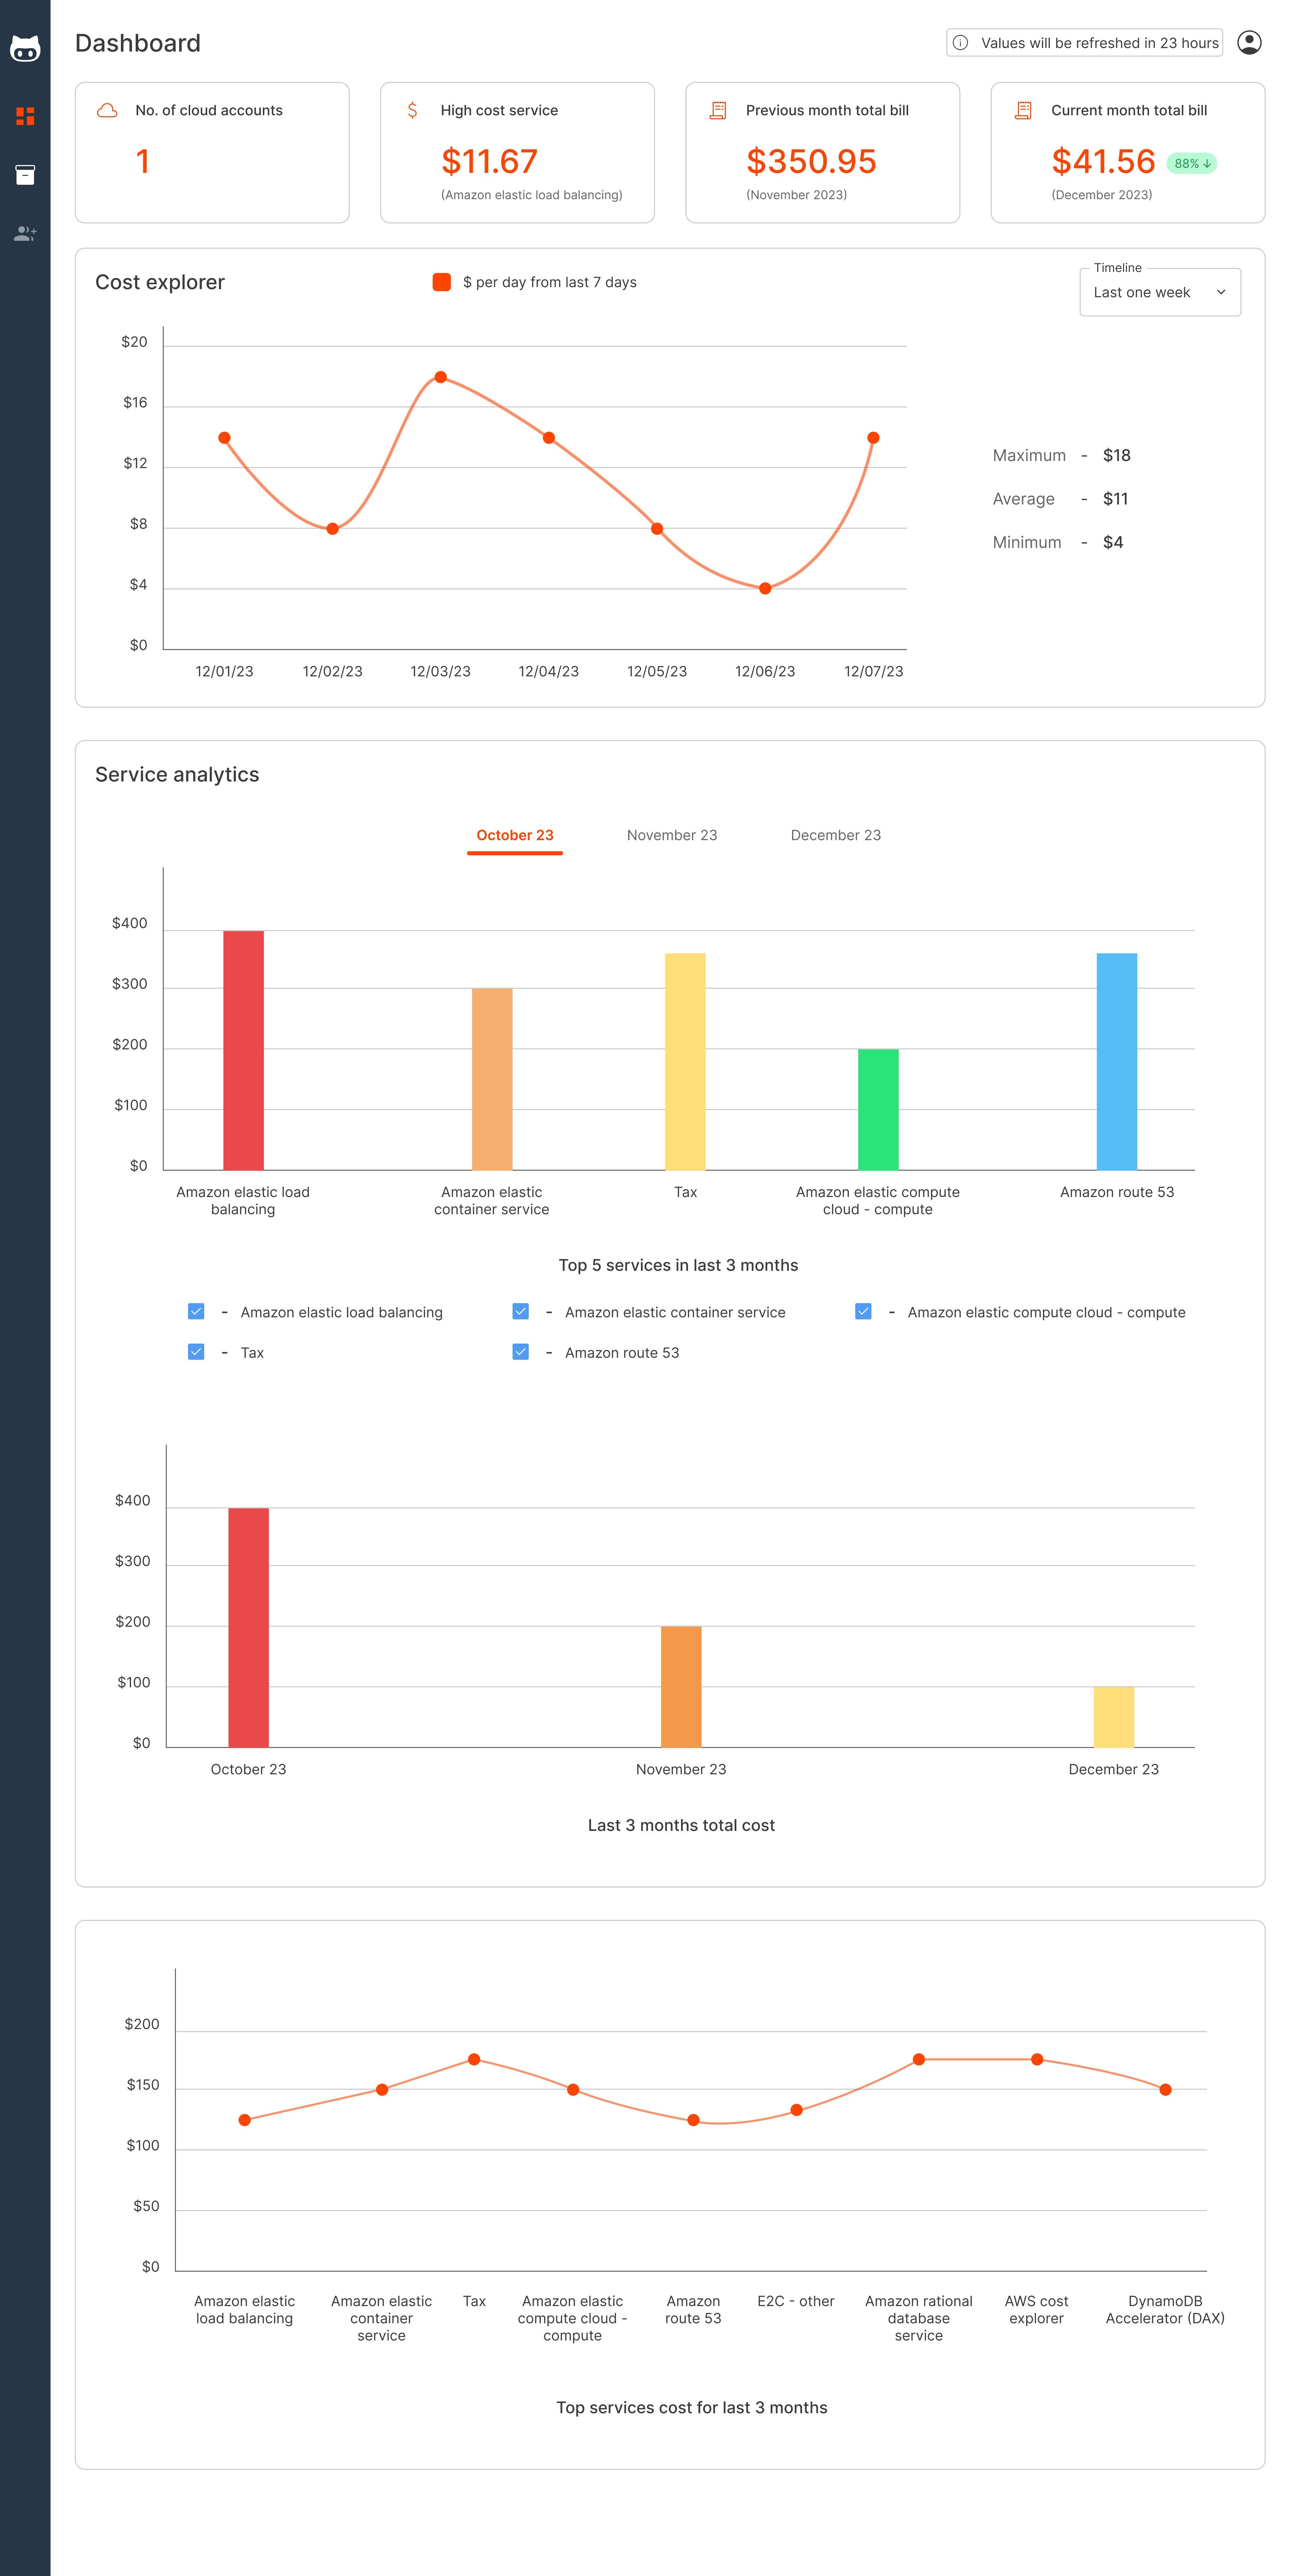Click the 12/01/23 data point on cost chart
Viewport: 1294px width, 2576px height.
[x=224, y=438]
